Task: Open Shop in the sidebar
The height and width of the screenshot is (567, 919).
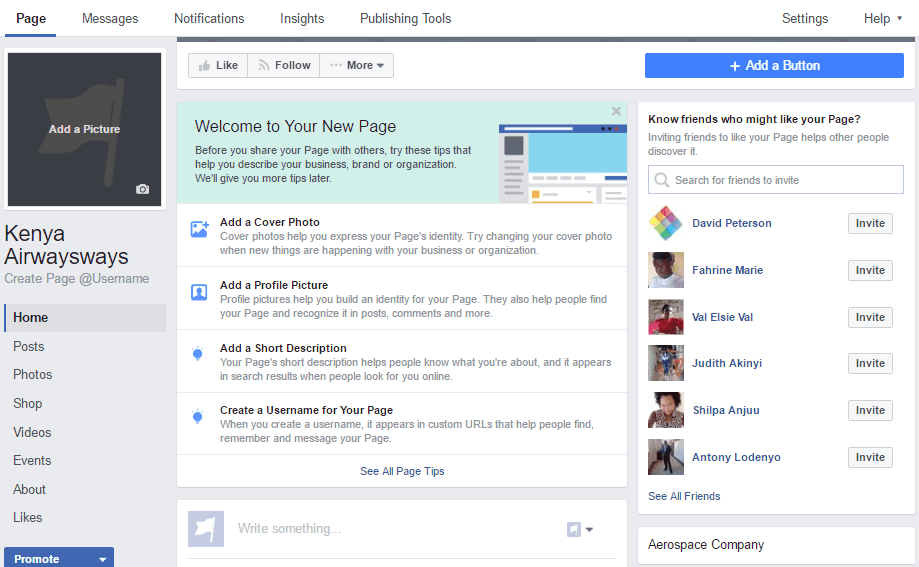Action: pyautogui.click(x=28, y=403)
